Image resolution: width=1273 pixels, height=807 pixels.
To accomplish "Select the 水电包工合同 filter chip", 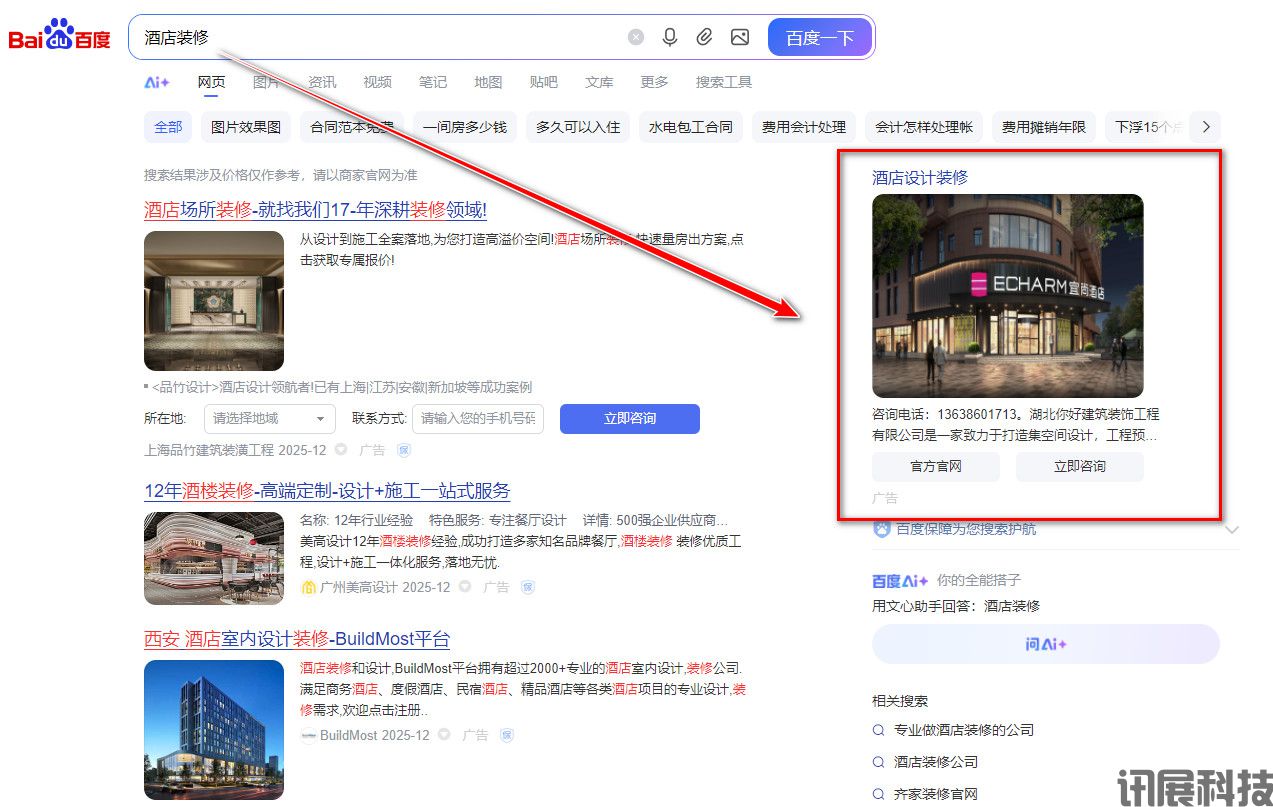I will click(x=690, y=127).
